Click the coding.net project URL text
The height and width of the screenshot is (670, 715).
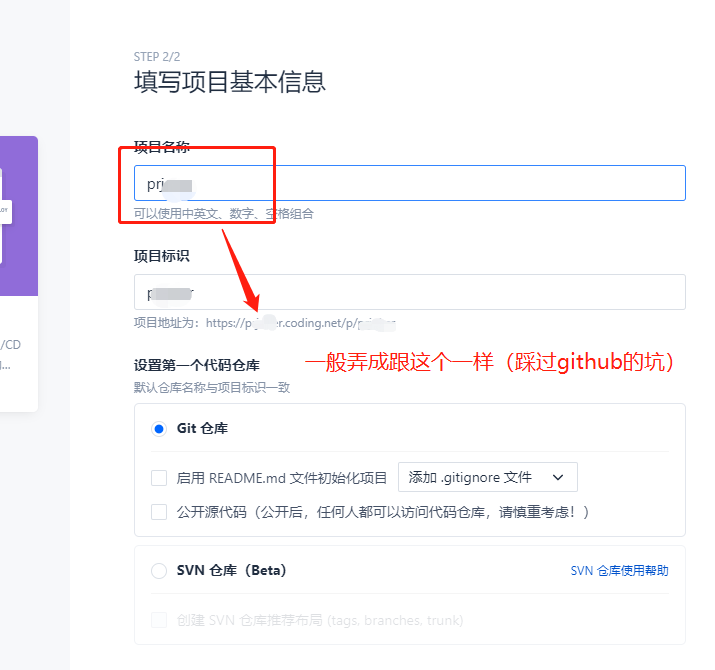pos(301,323)
